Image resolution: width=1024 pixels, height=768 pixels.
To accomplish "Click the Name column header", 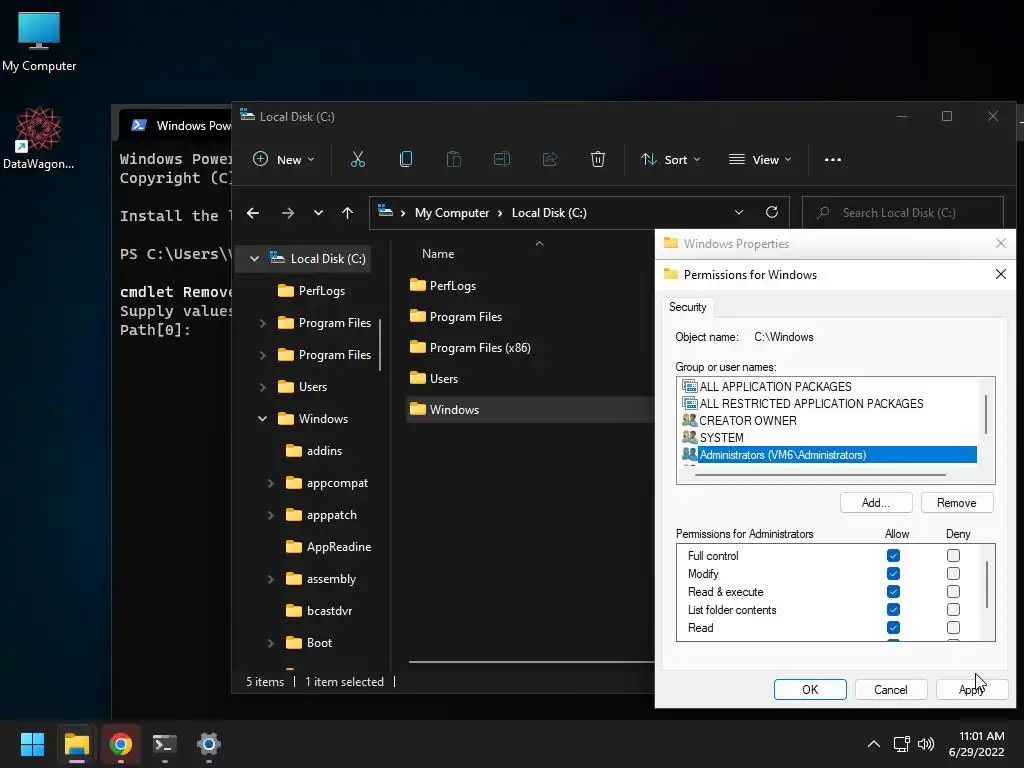I will coord(438,253).
